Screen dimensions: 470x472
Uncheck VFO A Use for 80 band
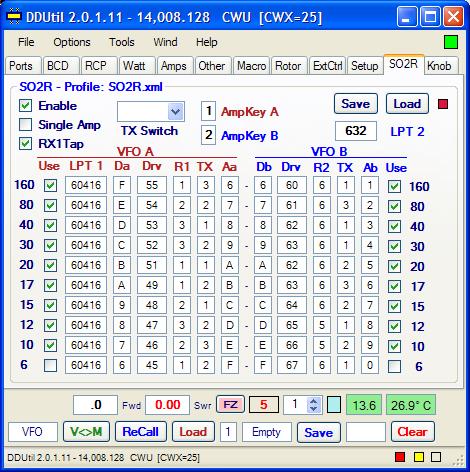click(x=50, y=205)
